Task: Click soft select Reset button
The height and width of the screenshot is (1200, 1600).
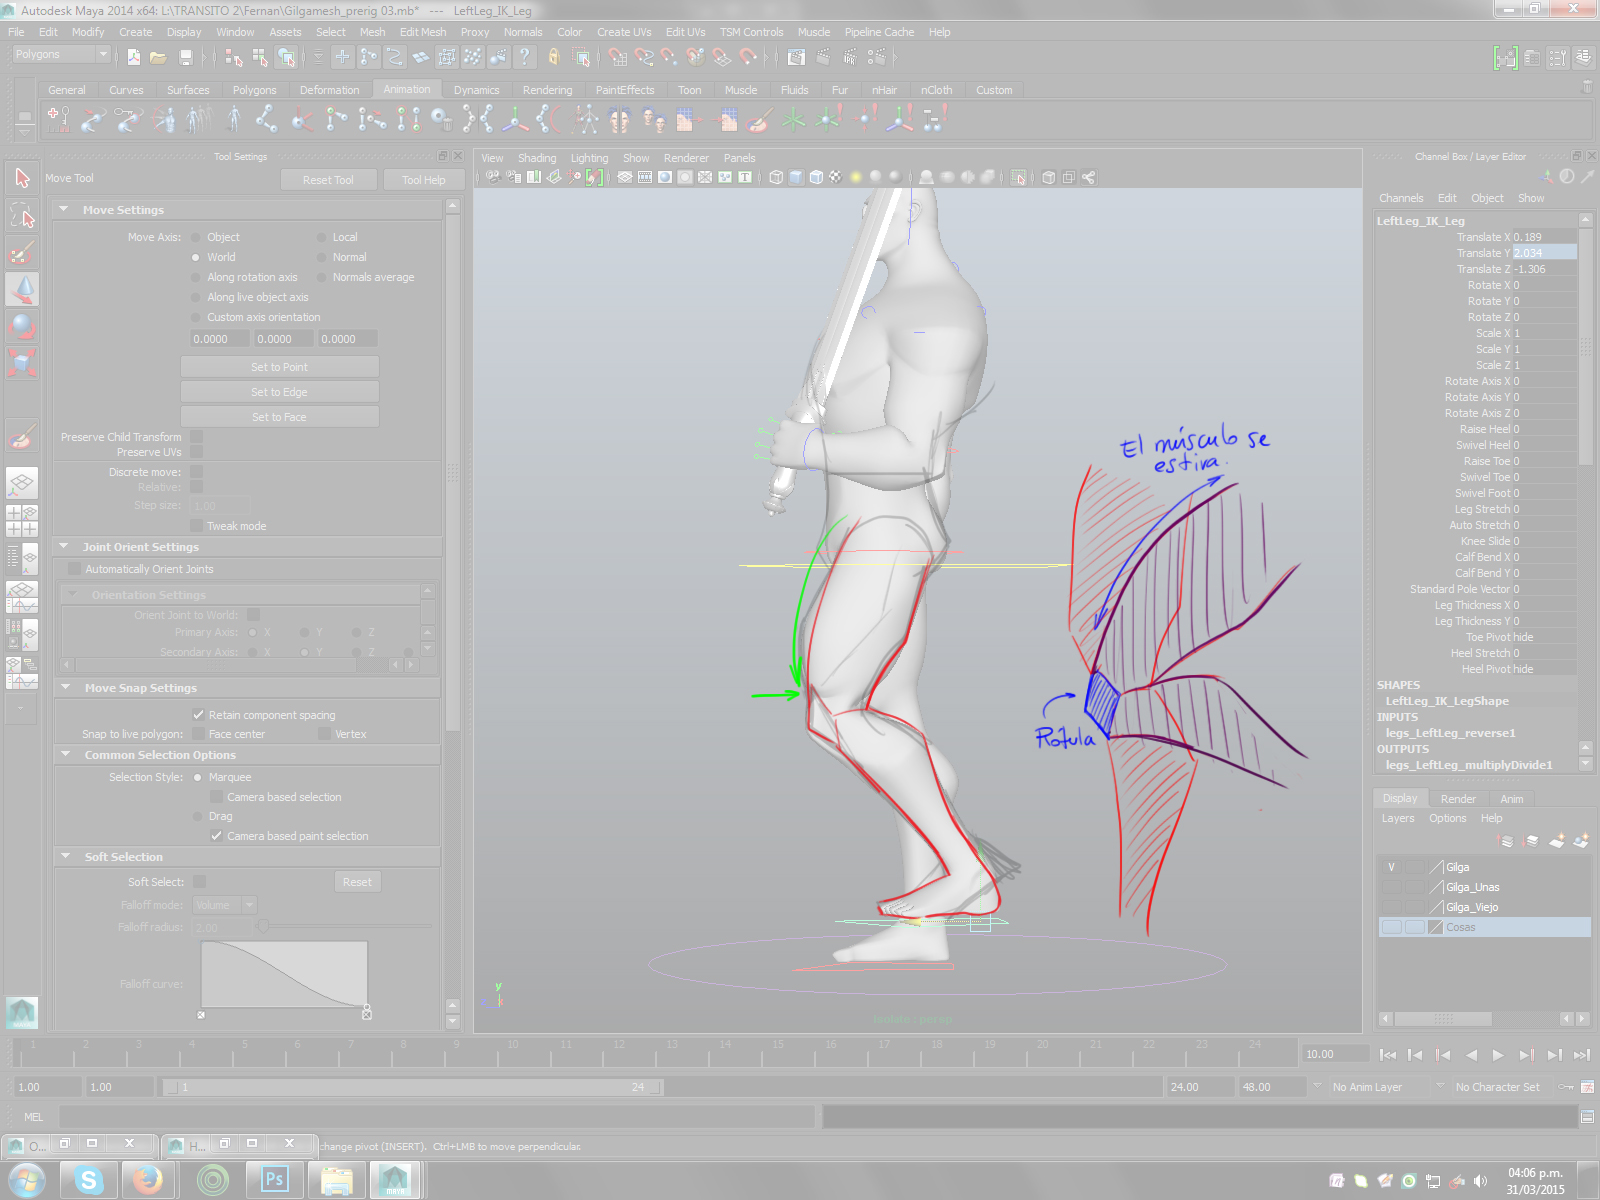Action: [x=357, y=882]
